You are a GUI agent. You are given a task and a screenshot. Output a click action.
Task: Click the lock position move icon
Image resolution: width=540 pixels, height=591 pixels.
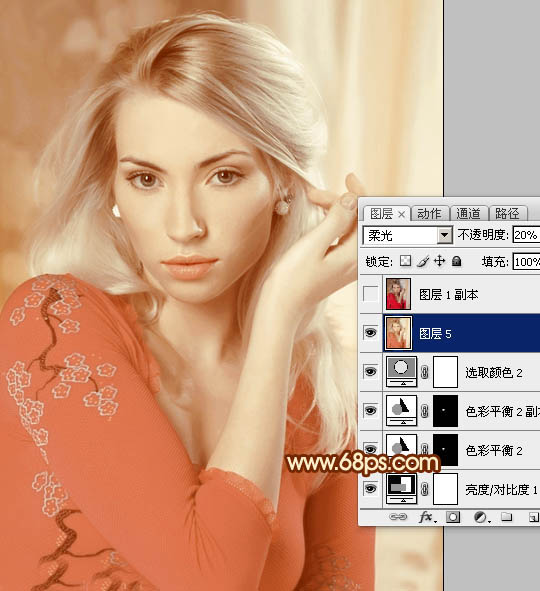(439, 261)
